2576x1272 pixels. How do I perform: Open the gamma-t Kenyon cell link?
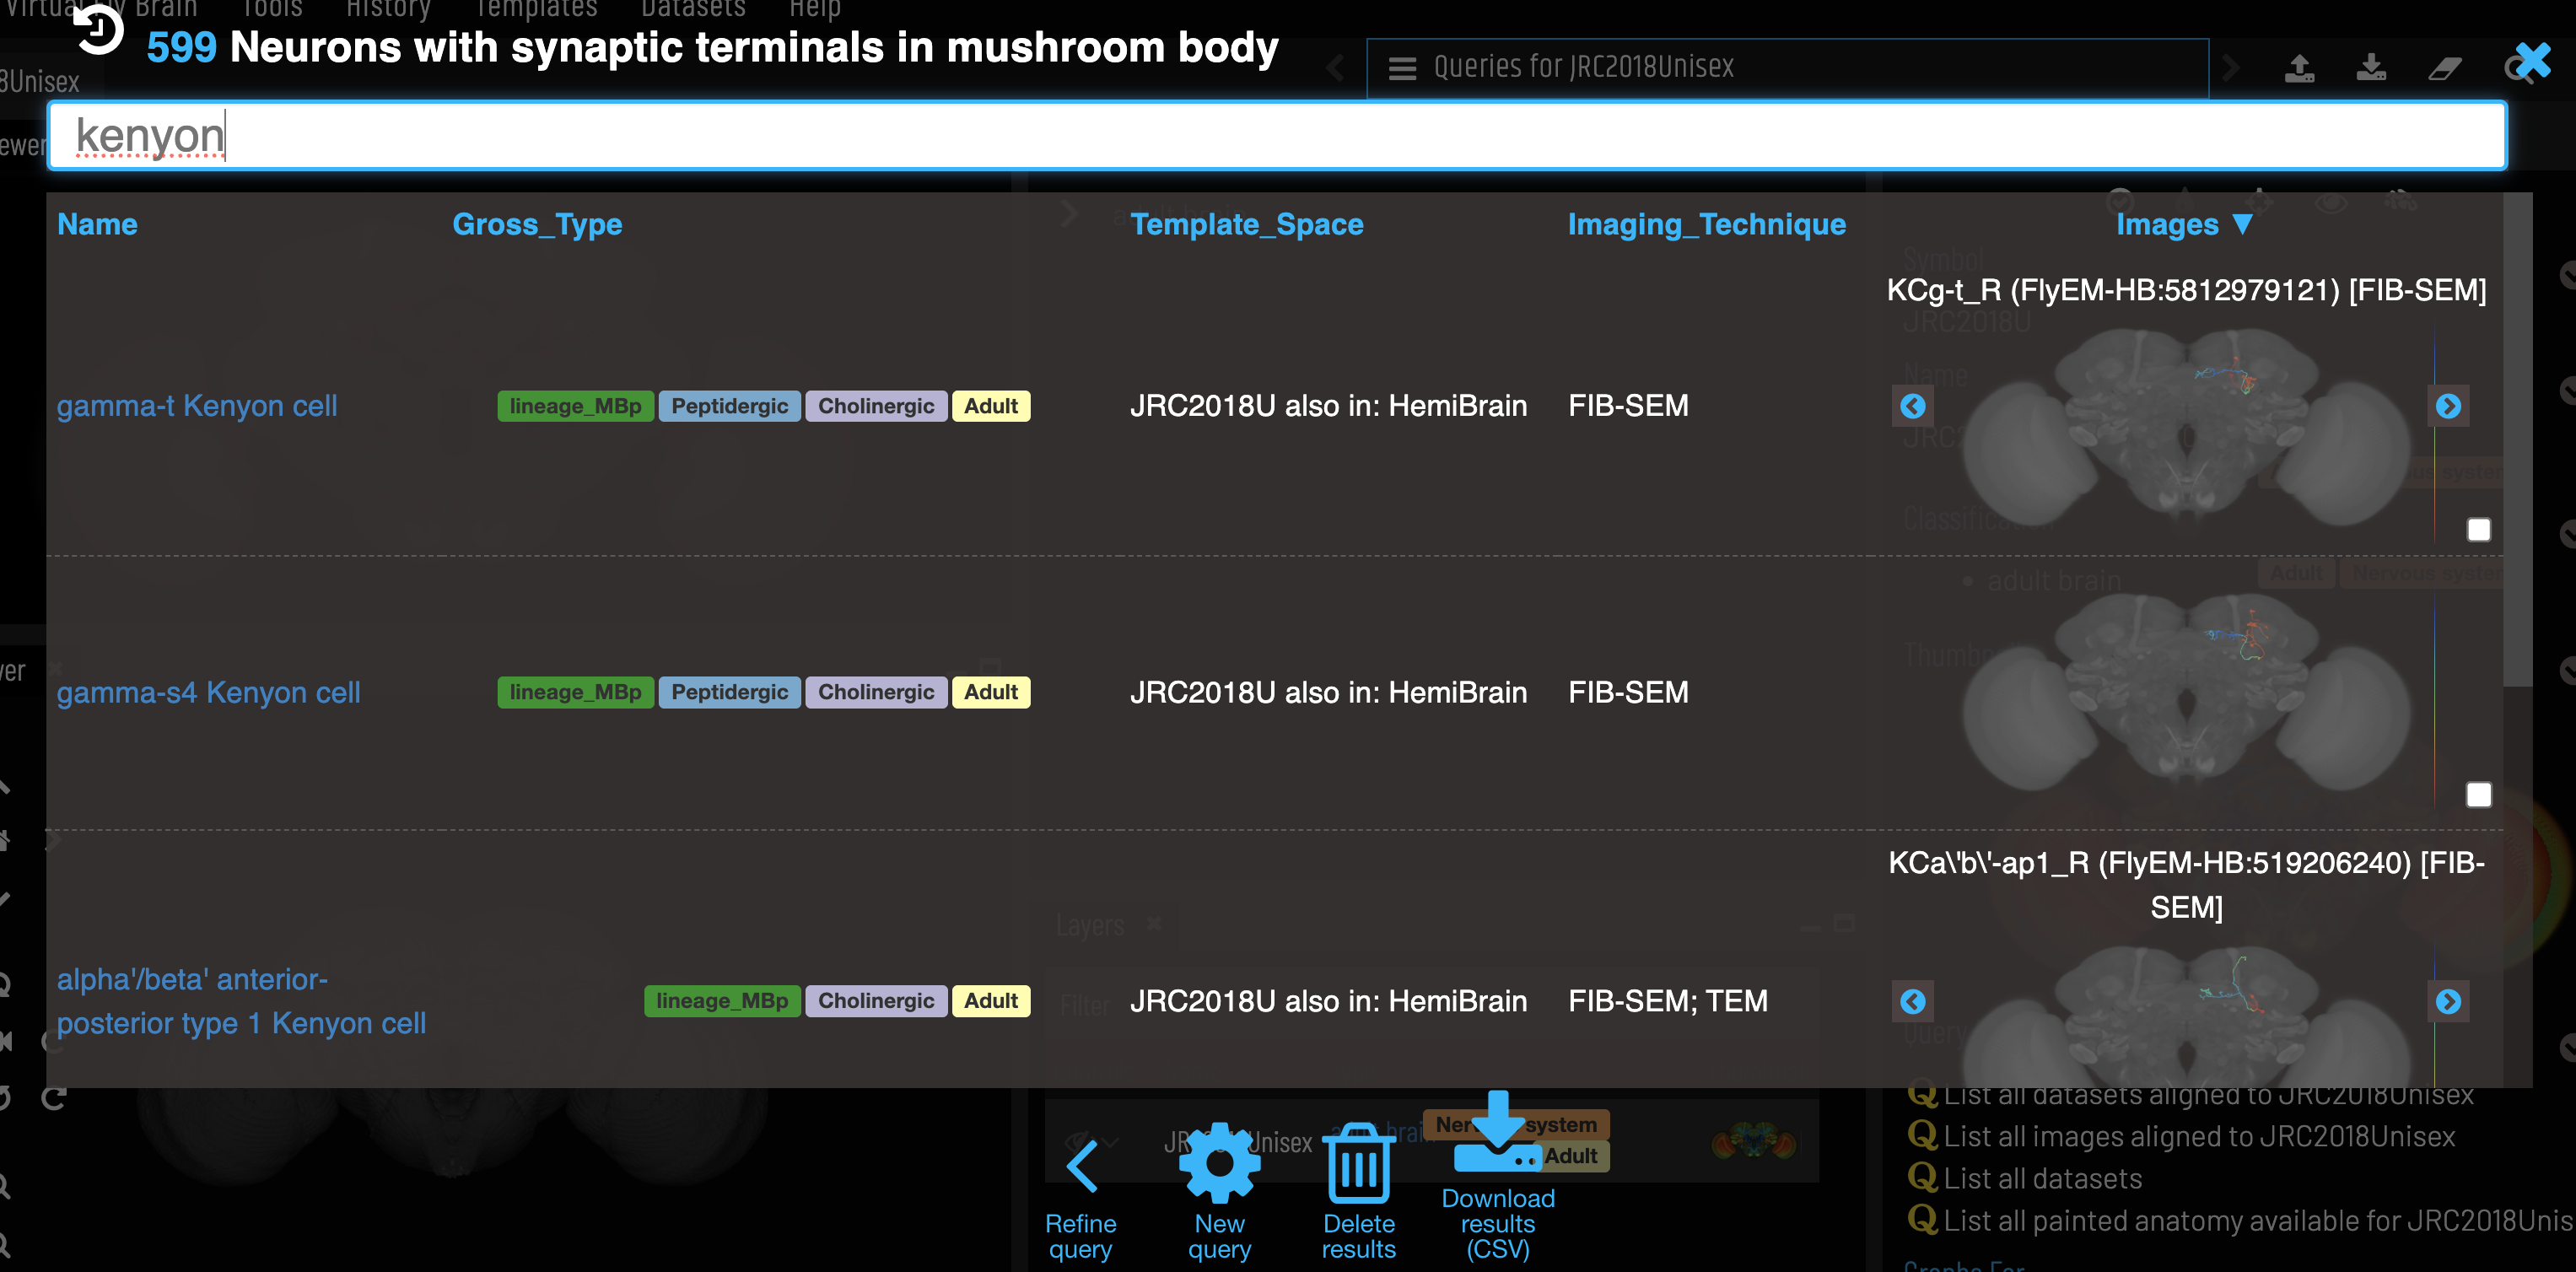point(197,406)
